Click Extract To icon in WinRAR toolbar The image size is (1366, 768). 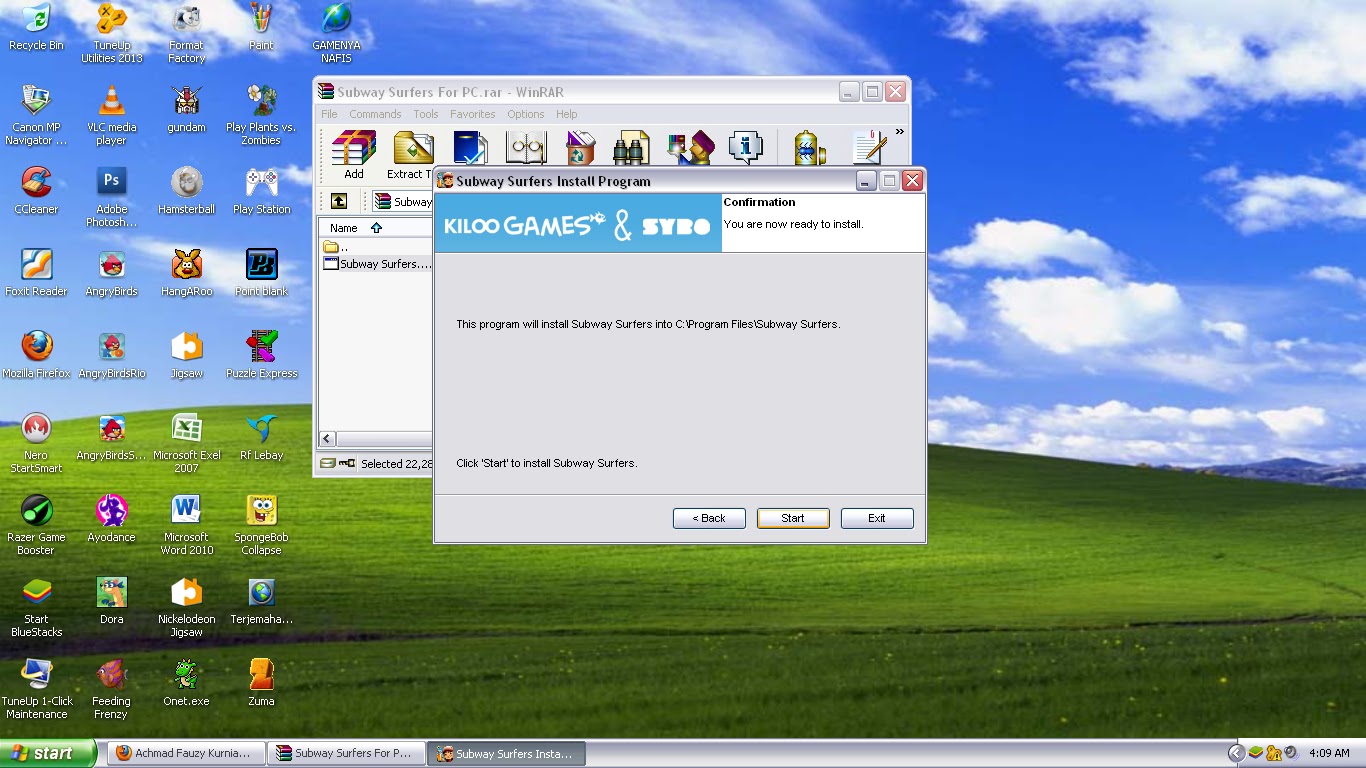412,154
